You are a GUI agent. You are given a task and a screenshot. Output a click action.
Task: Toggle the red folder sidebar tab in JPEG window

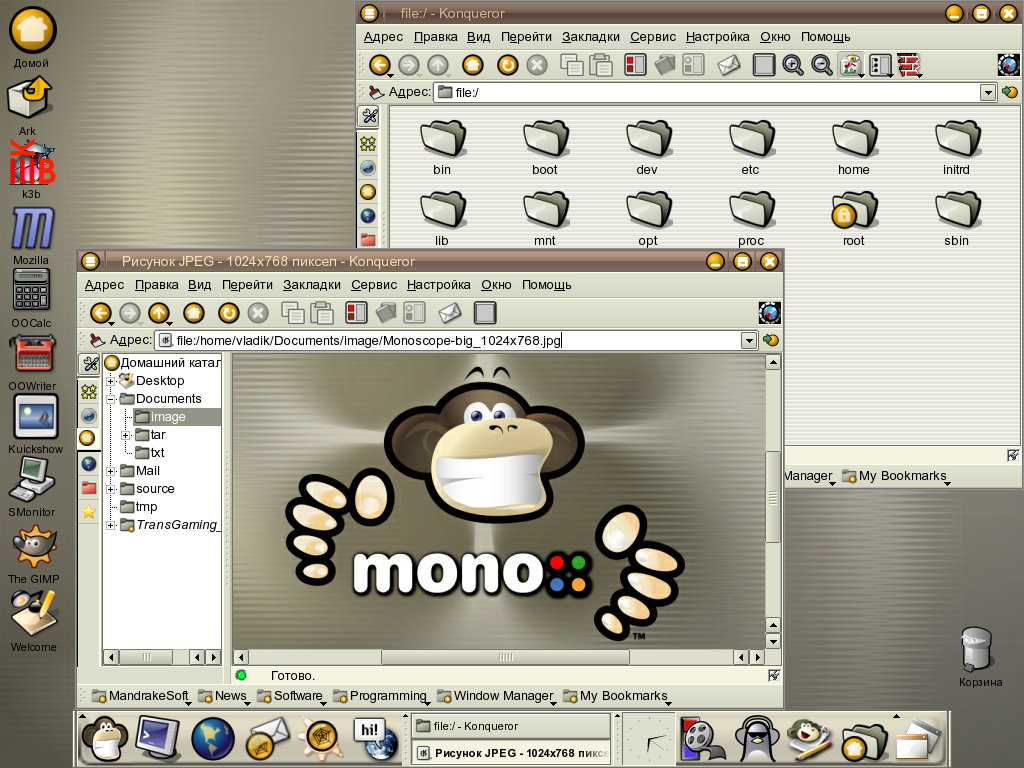click(x=88, y=487)
